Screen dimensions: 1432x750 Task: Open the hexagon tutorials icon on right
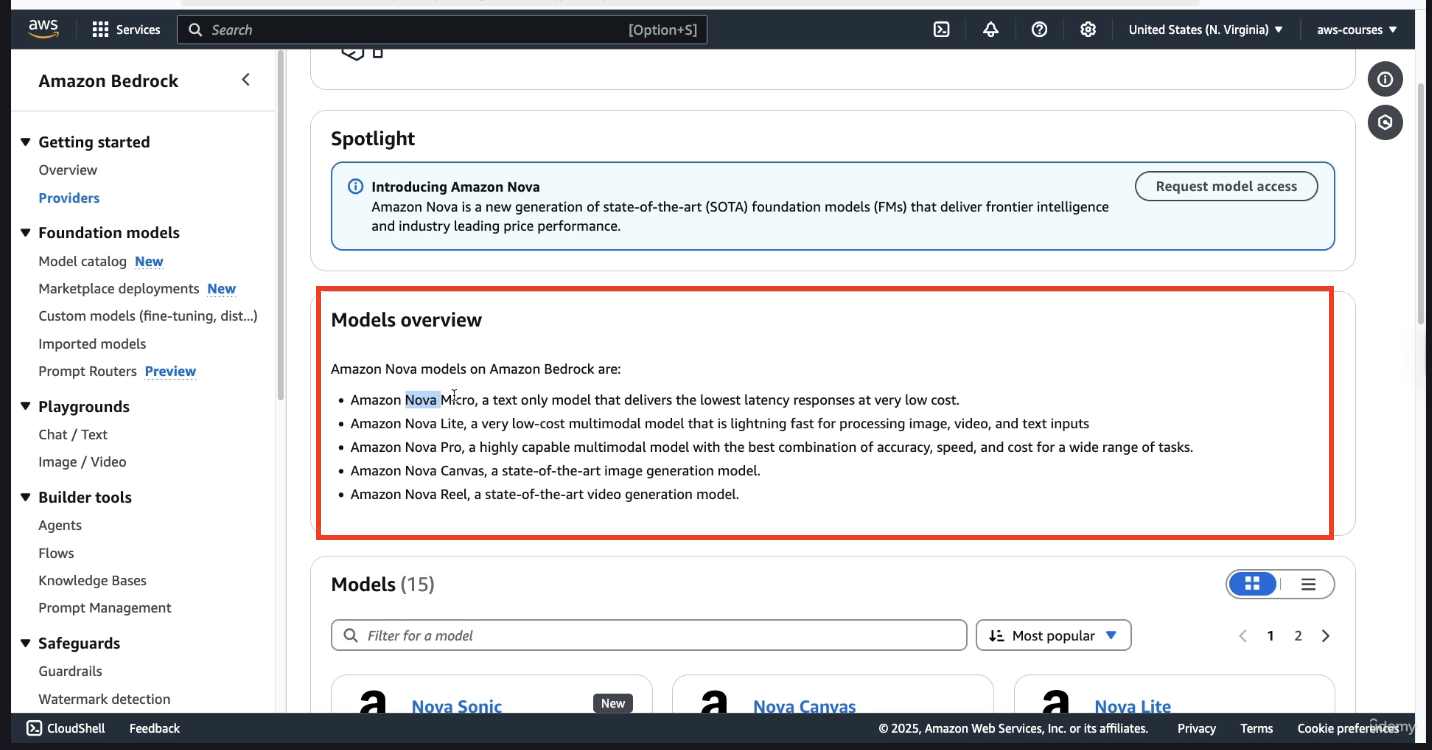pyautogui.click(x=1385, y=123)
